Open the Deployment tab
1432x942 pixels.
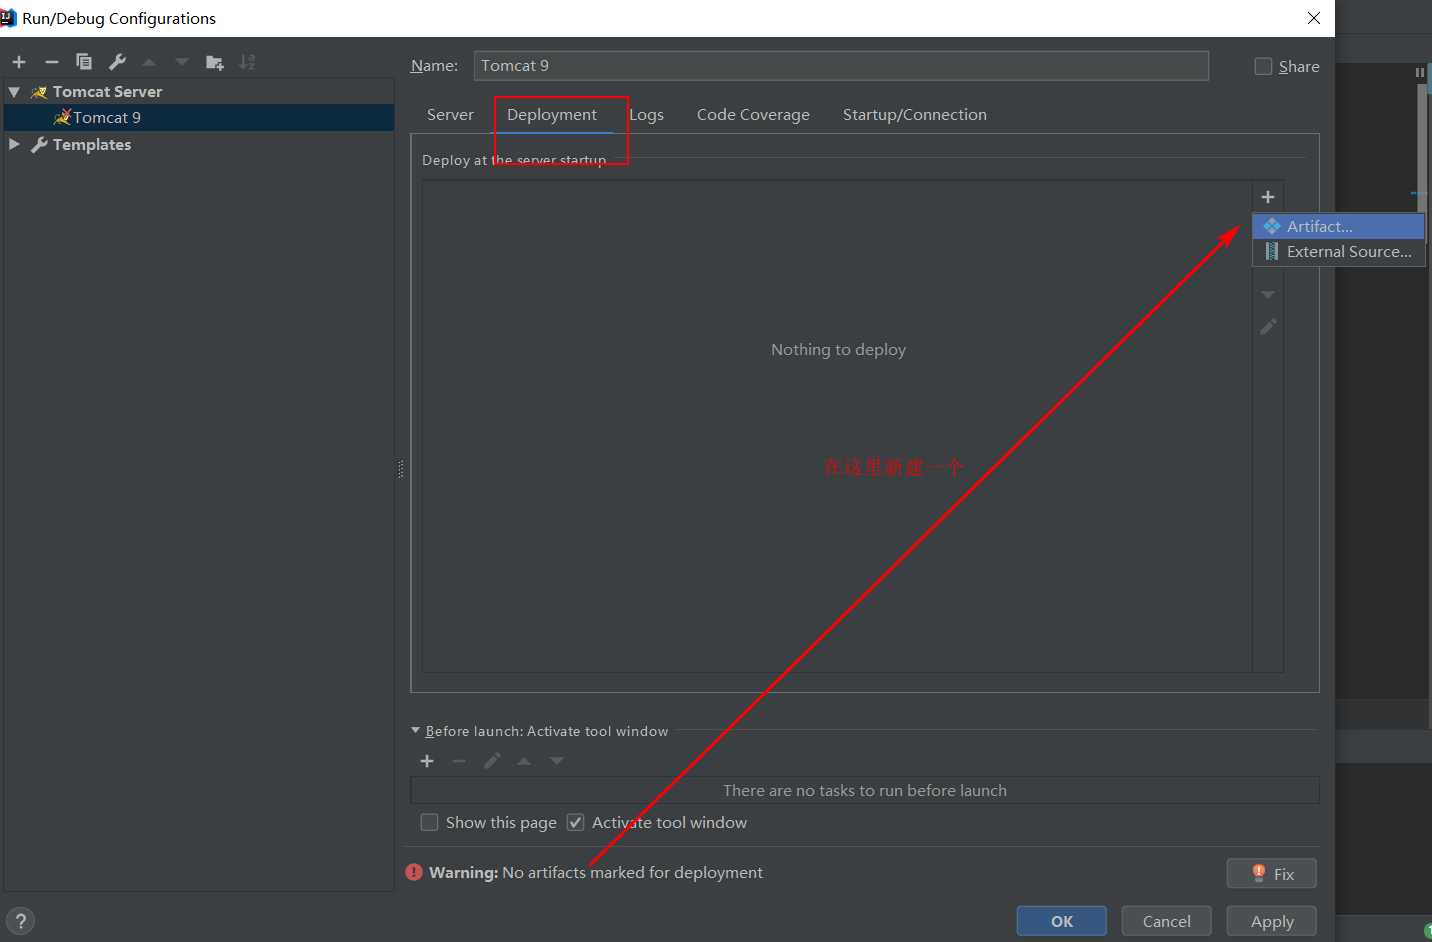[552, 115]
